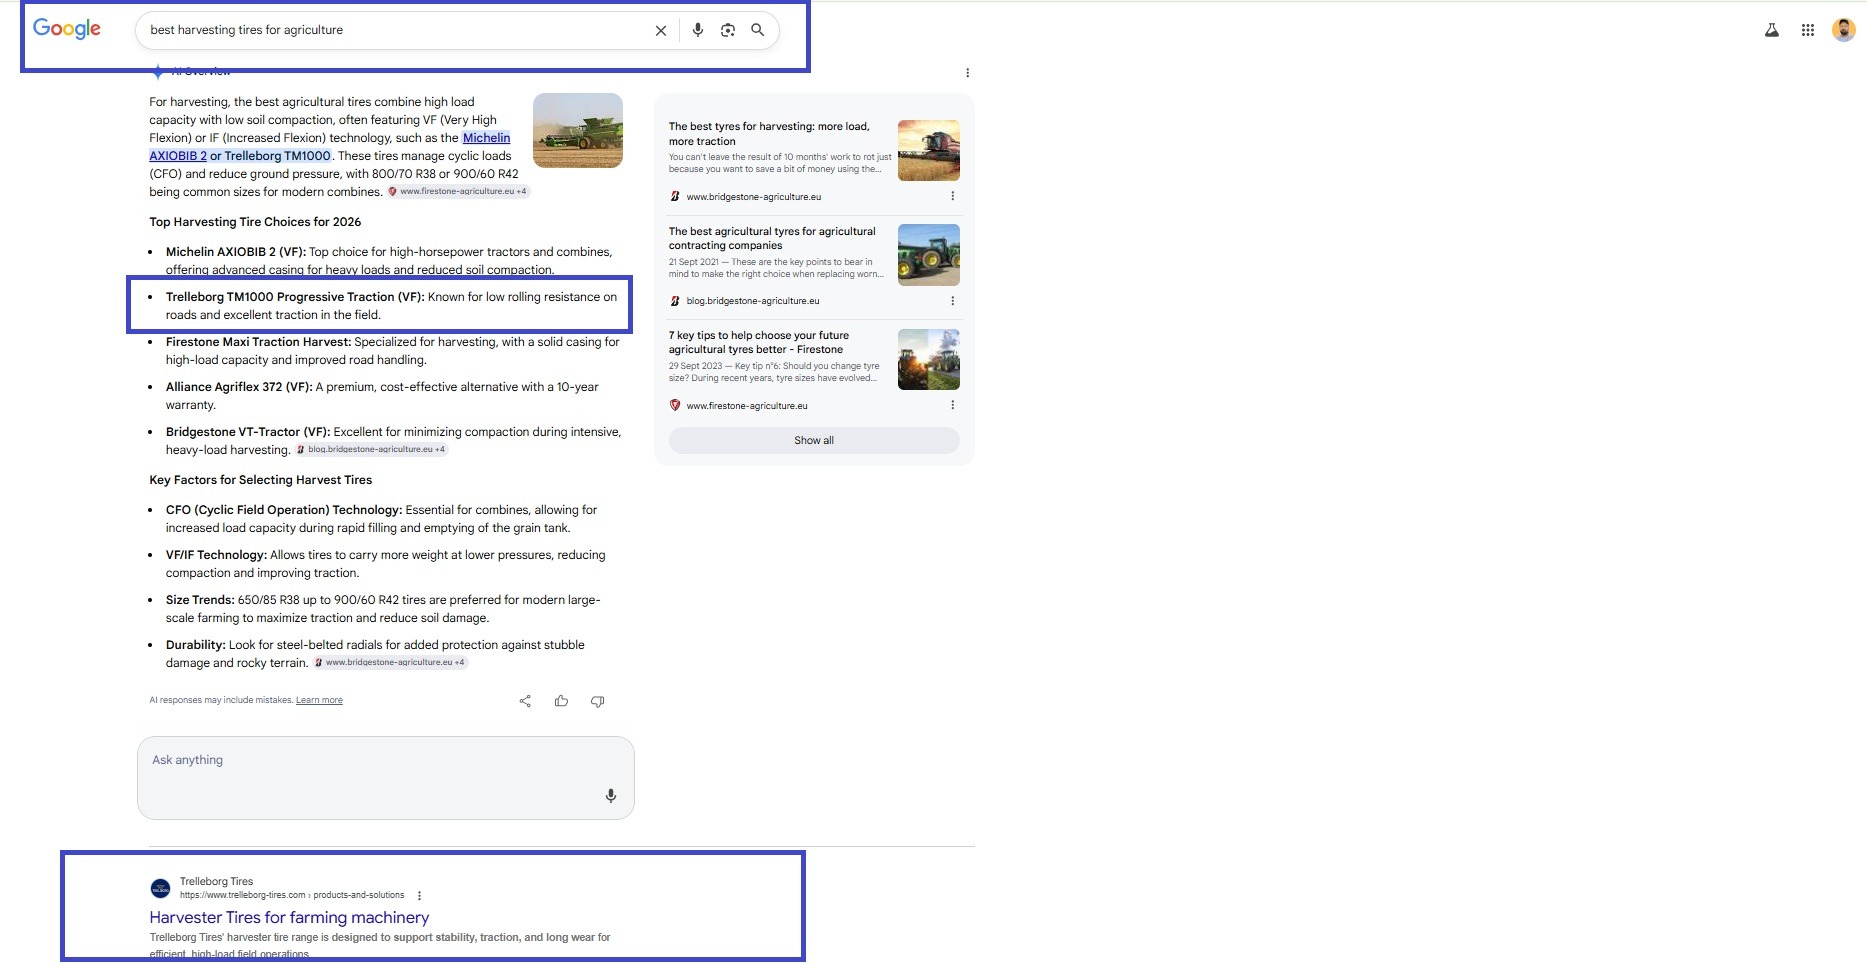Open www.bridgestone-agriculture.eu +4 source chip
This screenshot has height=964, width=1867.
(x=390, y=662)
